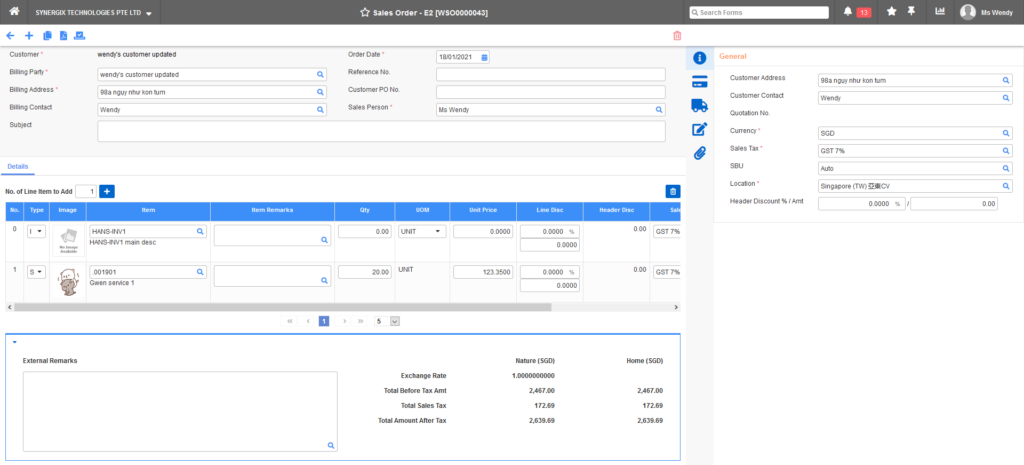Viewport: 1024px width, 465px height.
Task: Open Ms Wendy user profile
Action: [987, 12]
